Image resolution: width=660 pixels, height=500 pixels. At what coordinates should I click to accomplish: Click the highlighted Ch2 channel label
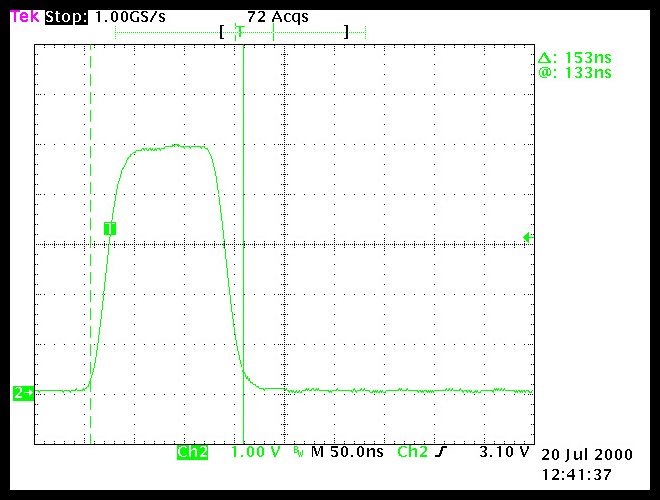coord(192,452)
